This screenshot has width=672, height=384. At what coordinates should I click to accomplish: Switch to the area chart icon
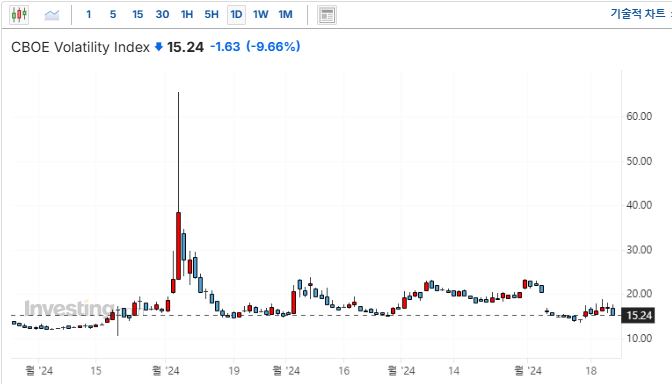[52, 15]
